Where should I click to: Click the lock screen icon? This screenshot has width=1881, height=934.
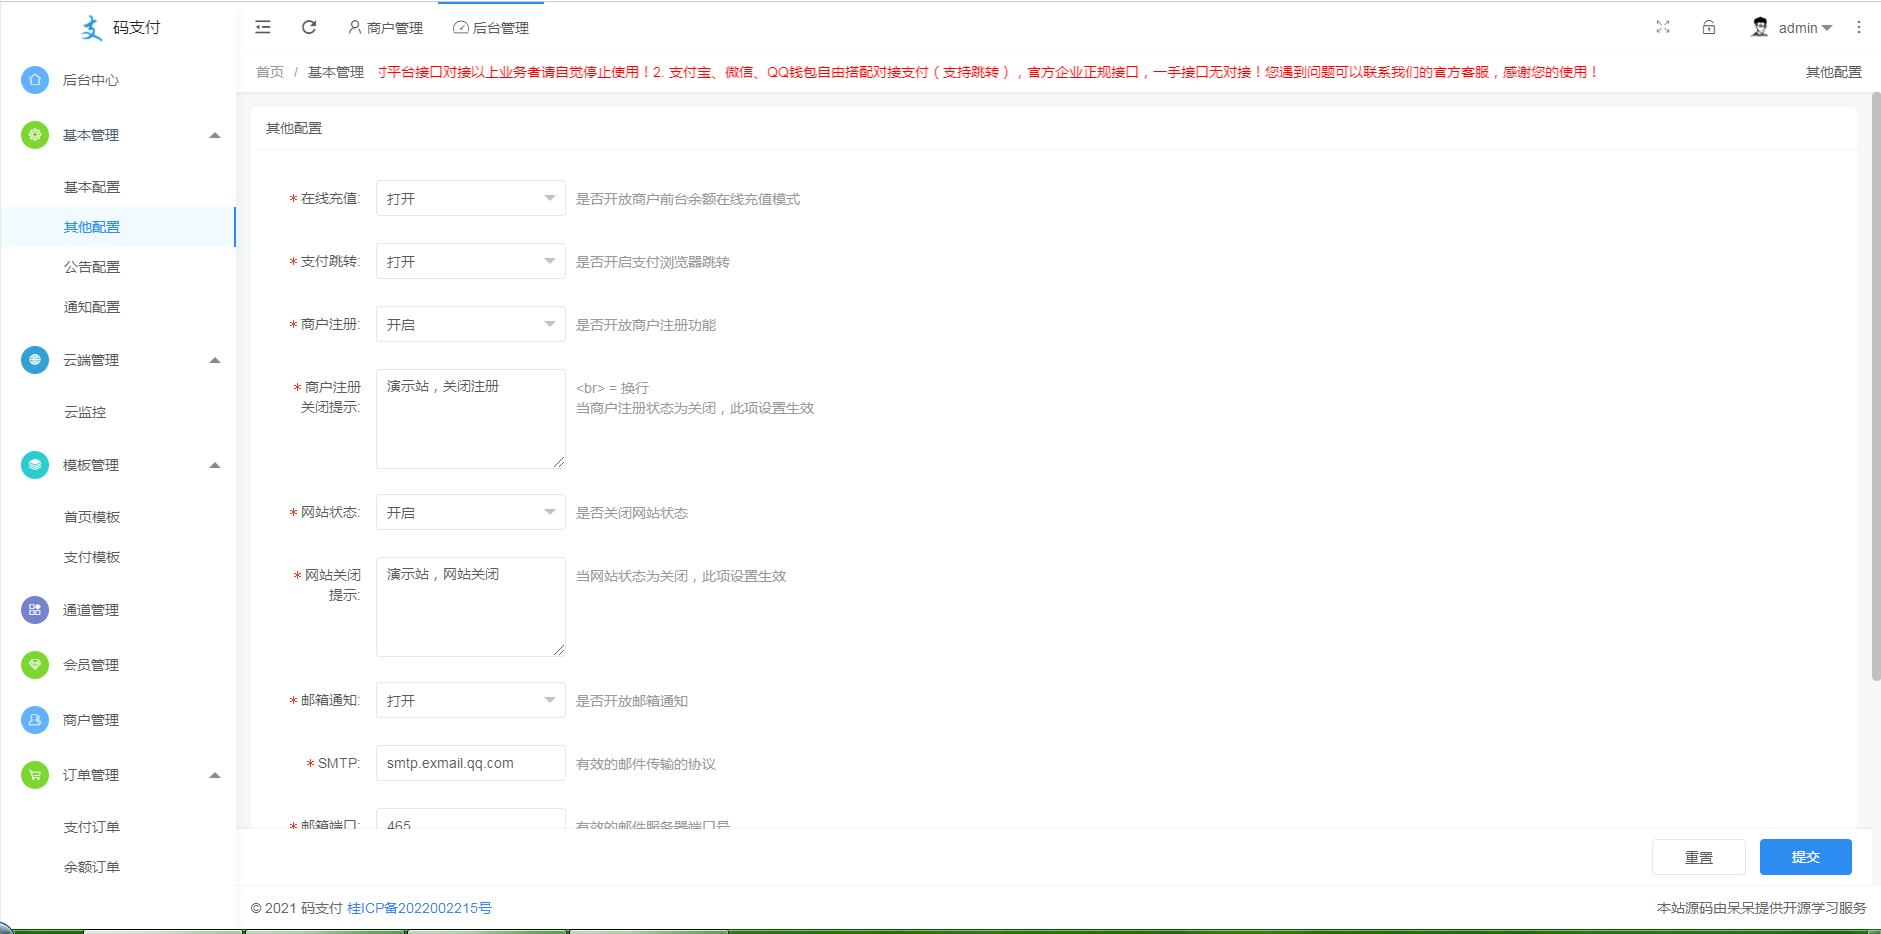pos(1709,28)
